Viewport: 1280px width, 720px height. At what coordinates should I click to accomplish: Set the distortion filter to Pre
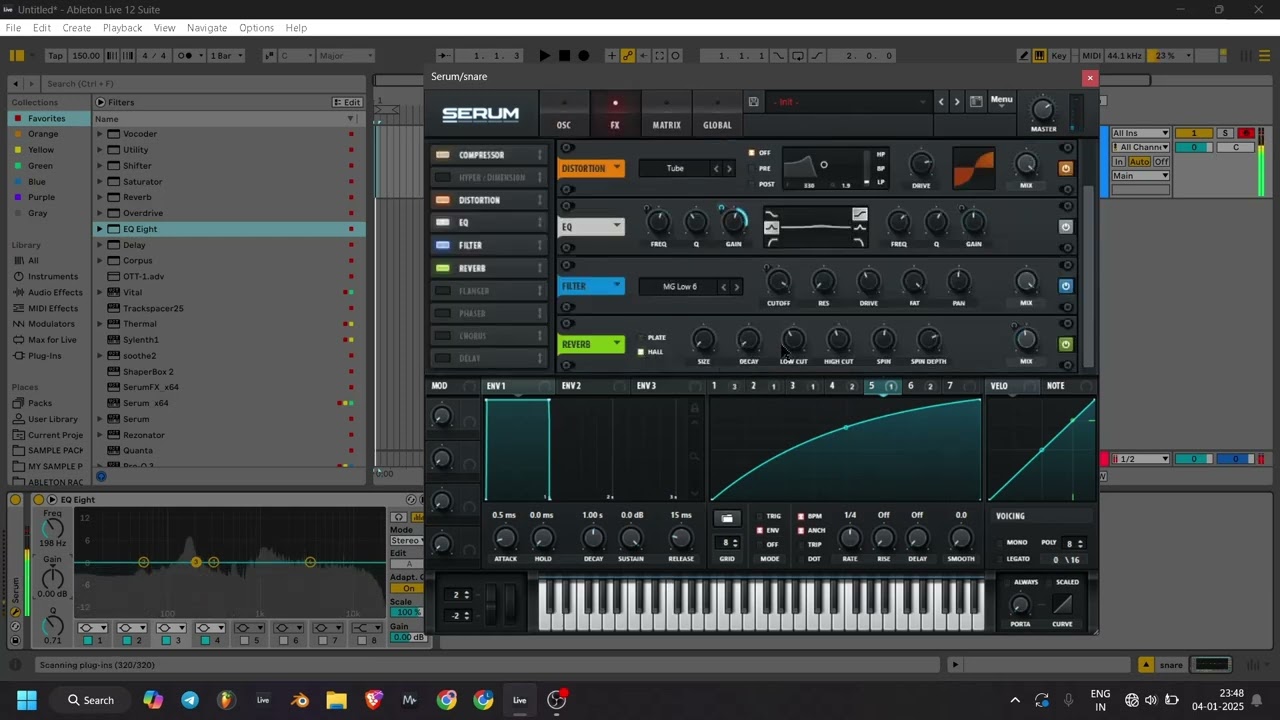pyautogui.click(x=760, y=169)
